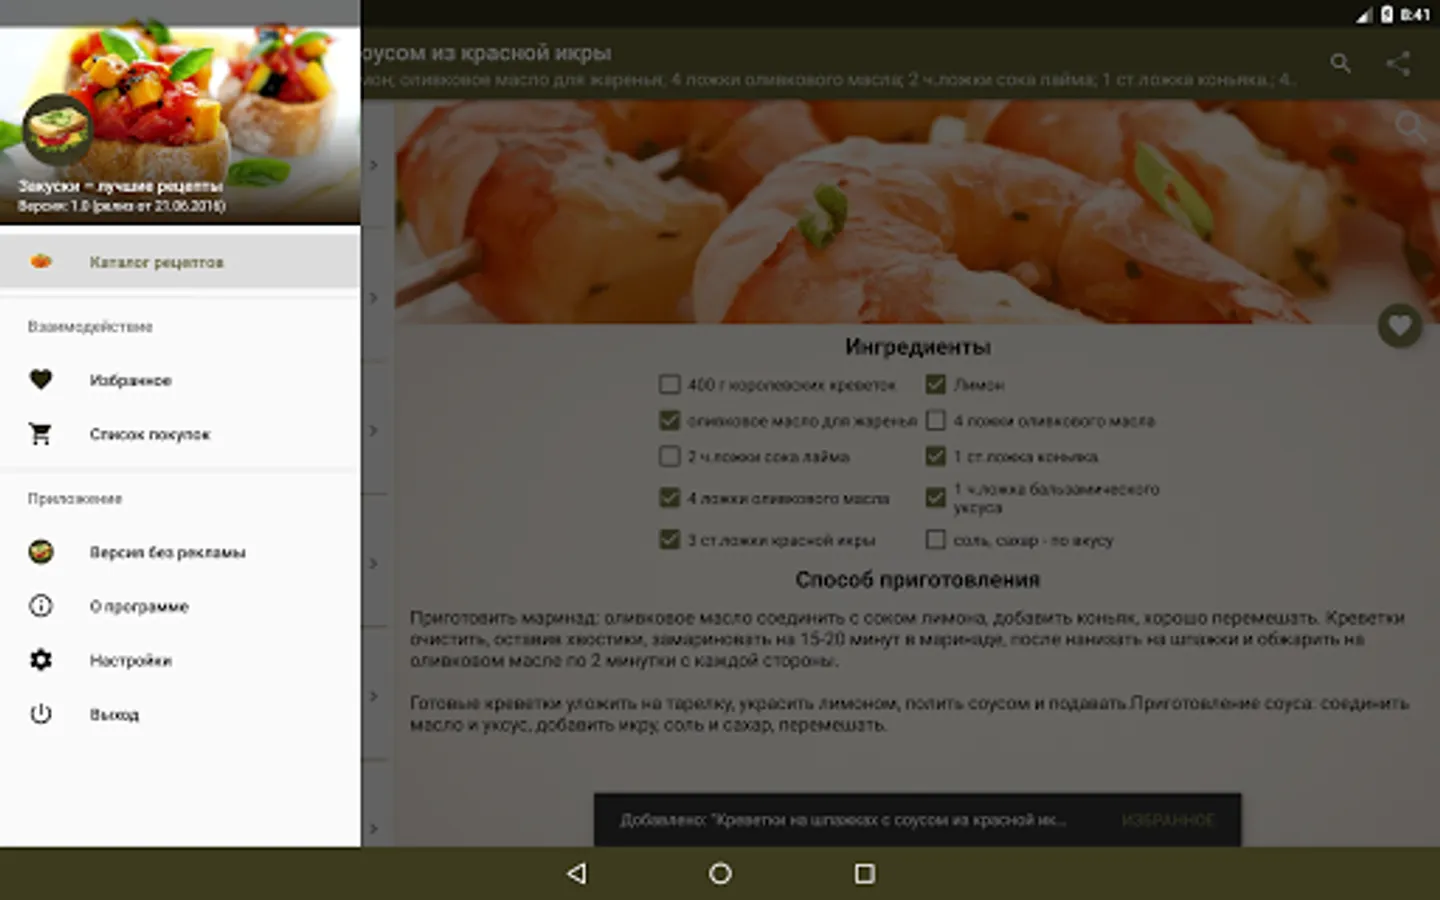Viewport: 1440px width, 900px height.
Task: Click the info circle icon
Action: point(41,606)
